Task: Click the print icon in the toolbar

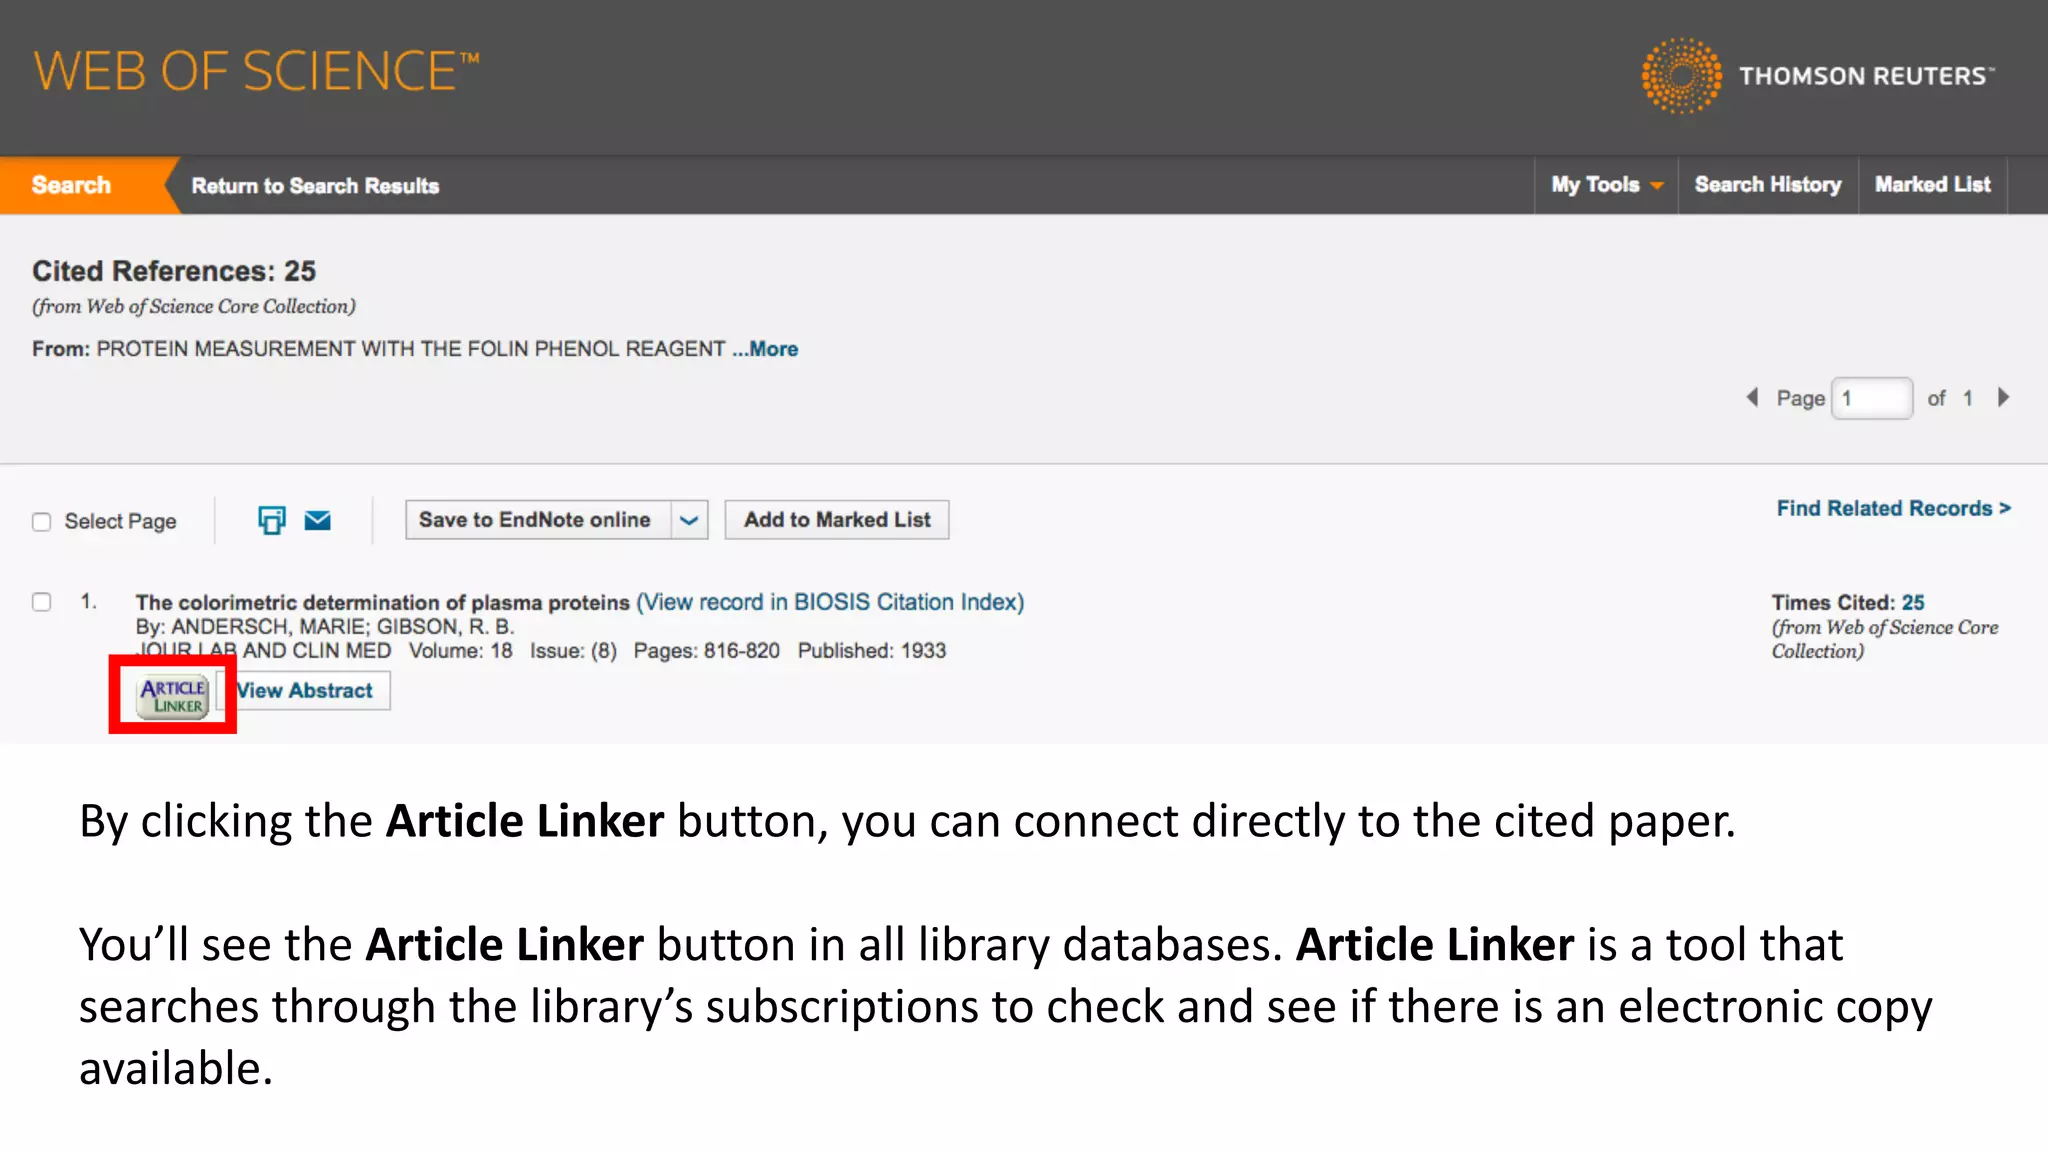Action: tap(271, 520)
